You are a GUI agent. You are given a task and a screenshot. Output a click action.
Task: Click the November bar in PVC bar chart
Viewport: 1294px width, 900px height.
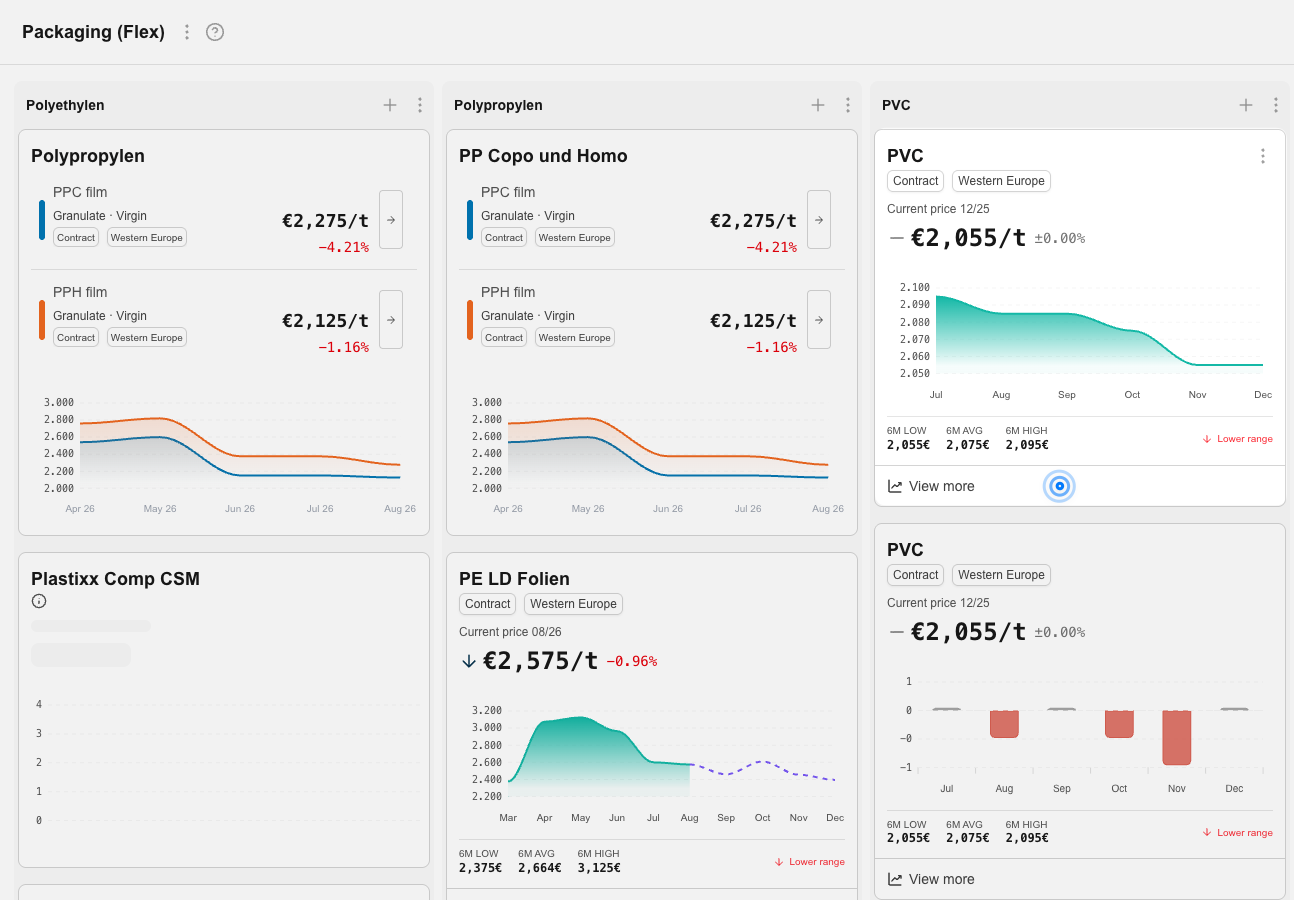click(x=1176, y=738)
